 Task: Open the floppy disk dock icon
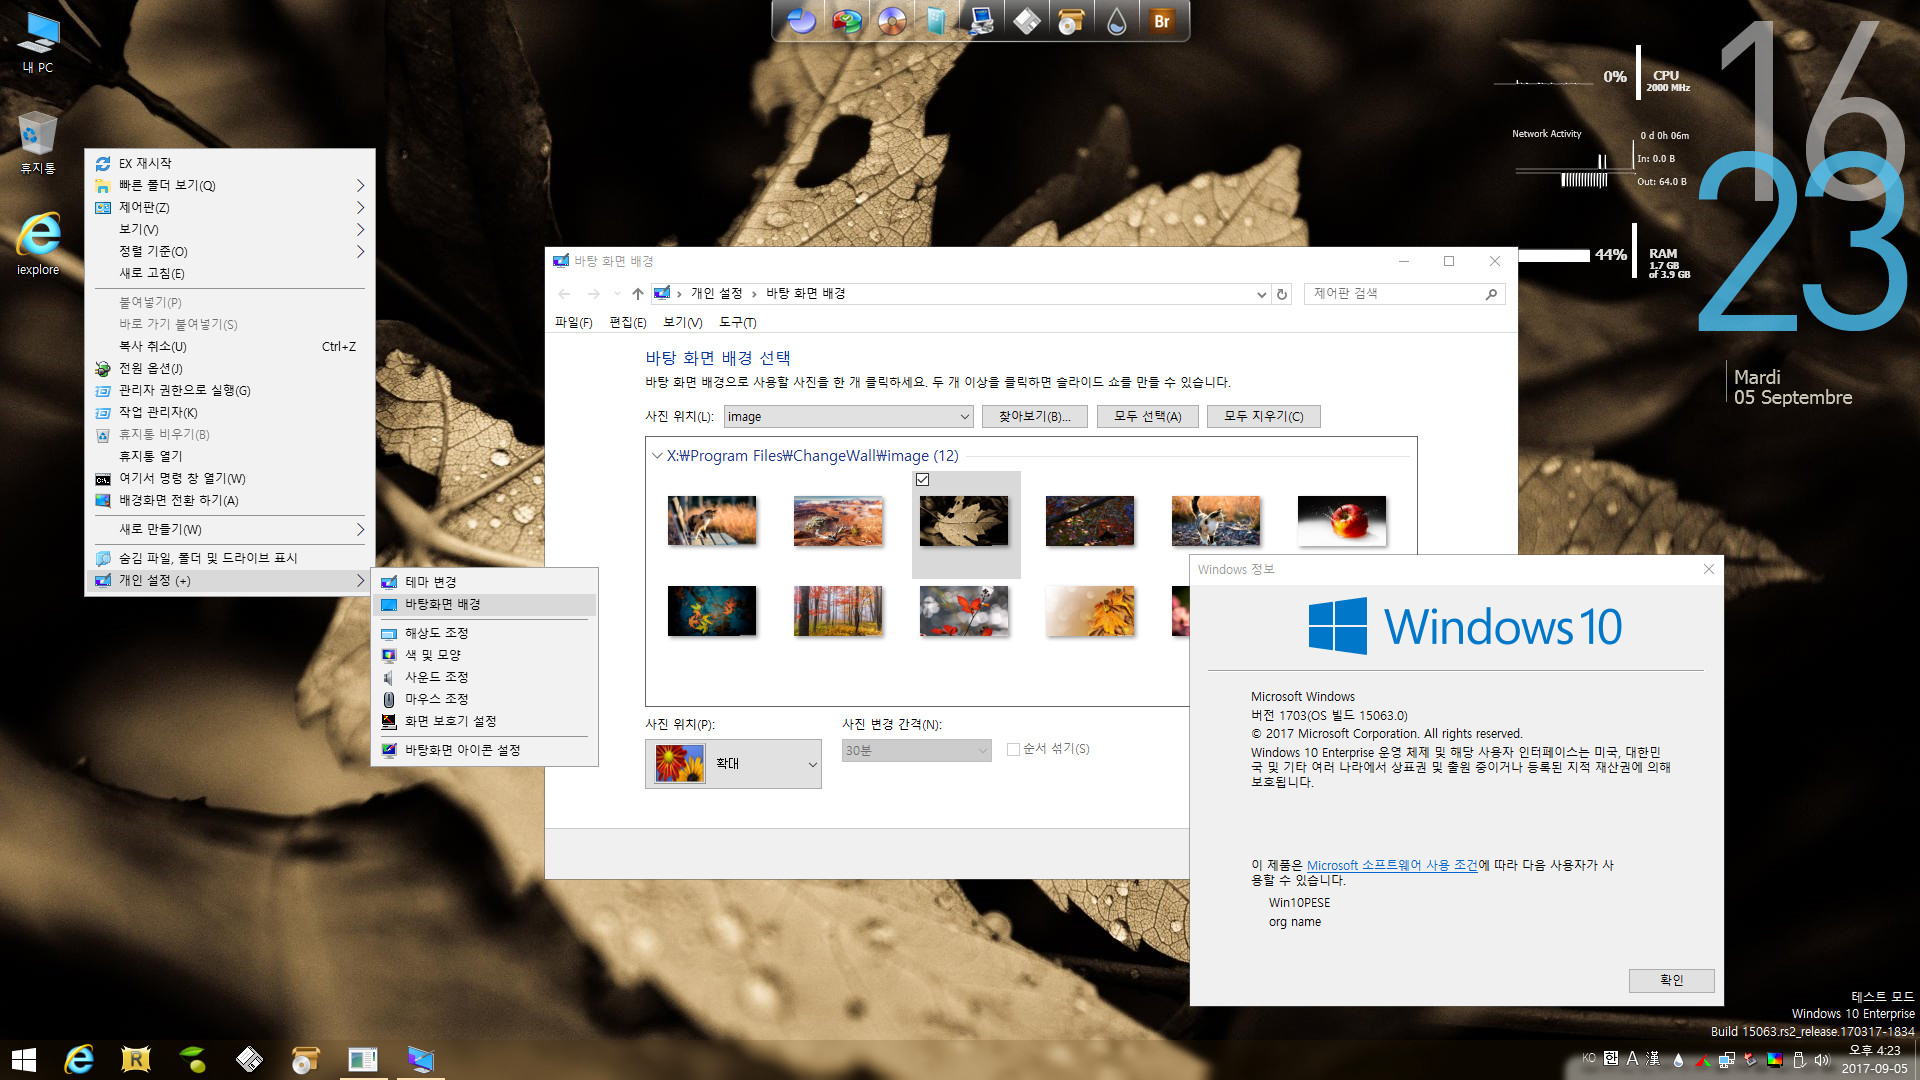point(1026,21)
